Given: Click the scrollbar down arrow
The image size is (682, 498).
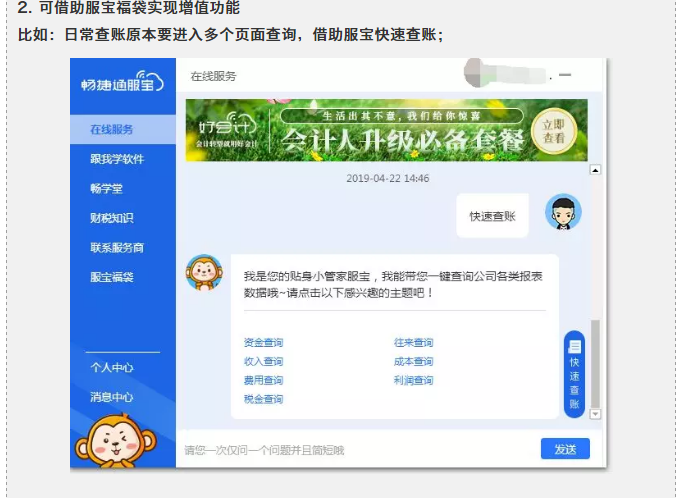Looking at the screenshot, I should click(x=596, y=413).
